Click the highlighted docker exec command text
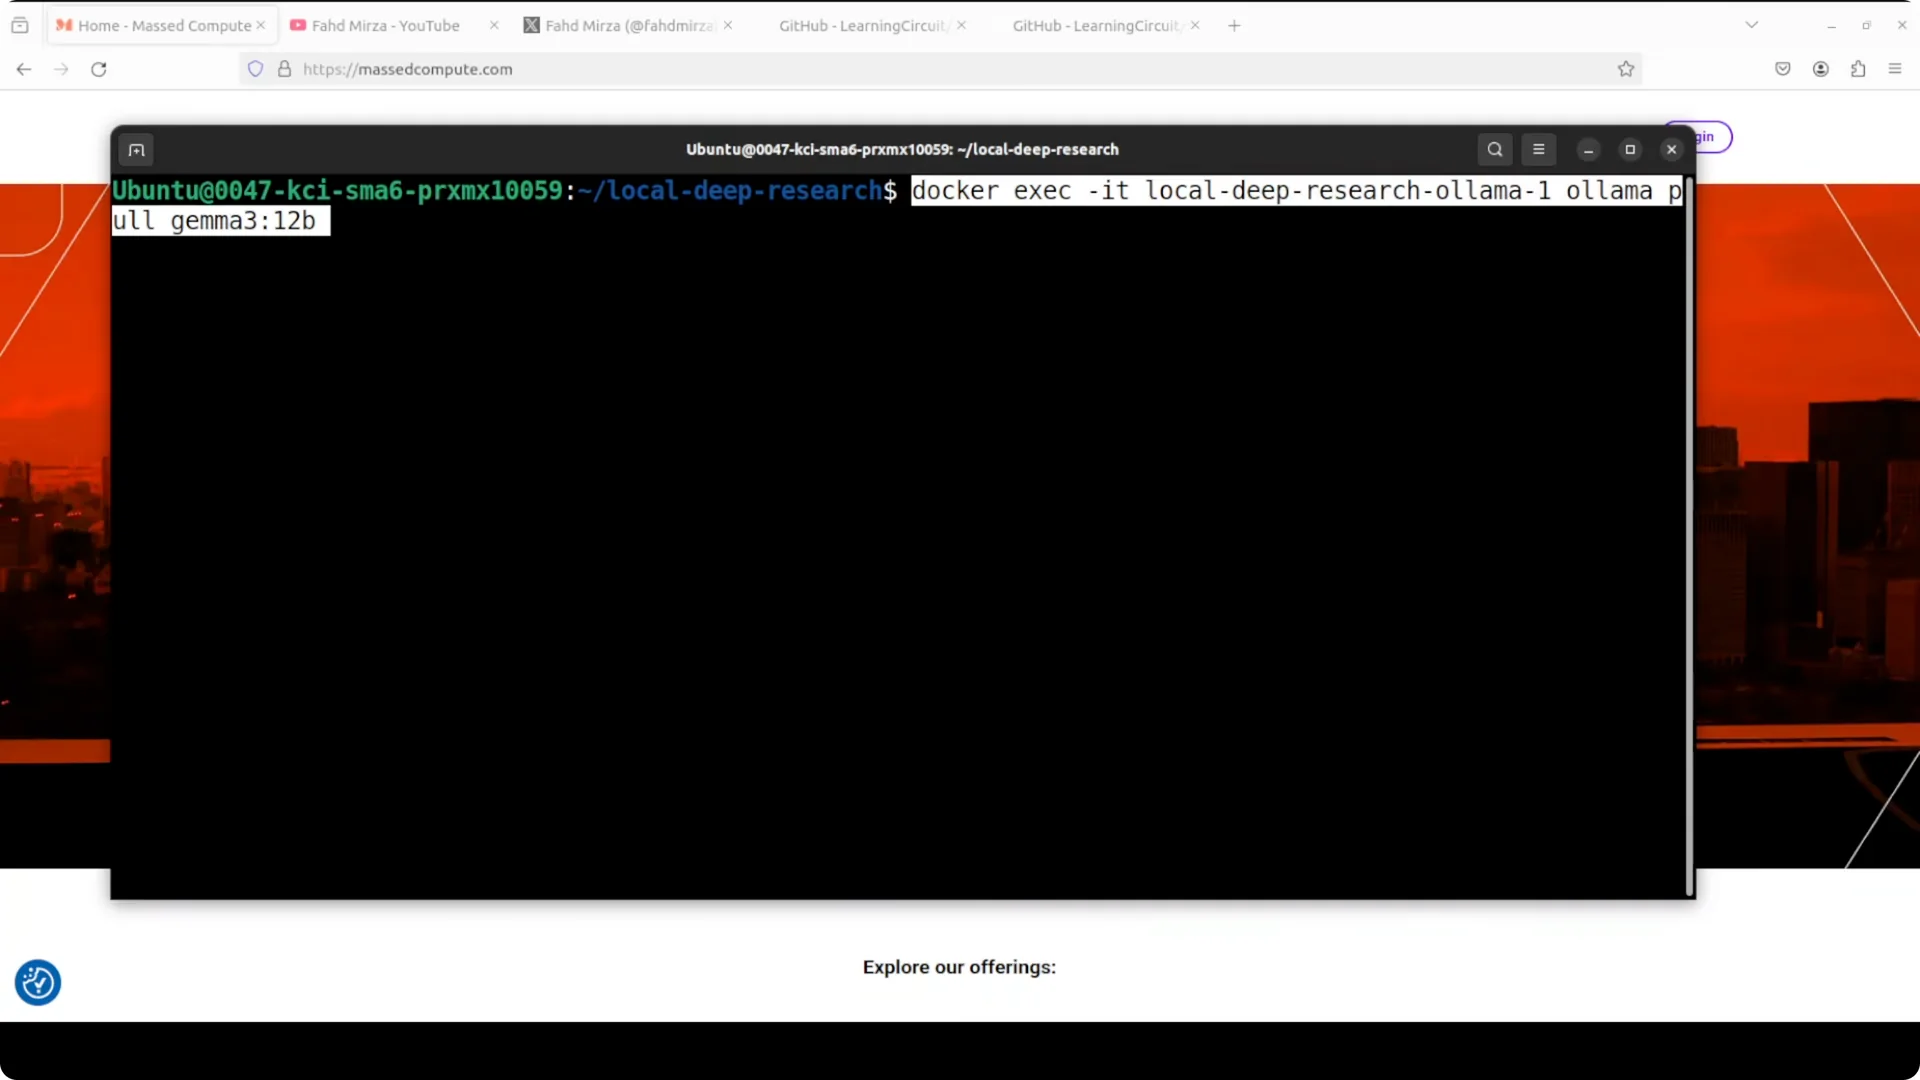This screenshot has height=1080, width=1920. pyautogui.click(x=1297, y=191)
